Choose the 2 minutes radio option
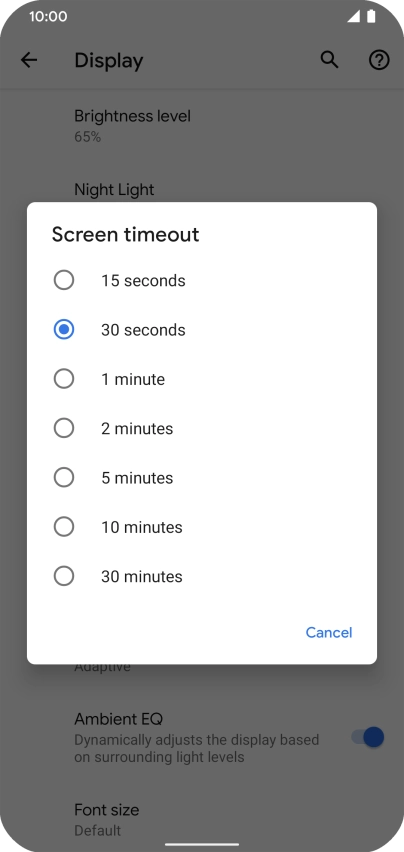This screenshot has width=404, height=852. [64, 428]
